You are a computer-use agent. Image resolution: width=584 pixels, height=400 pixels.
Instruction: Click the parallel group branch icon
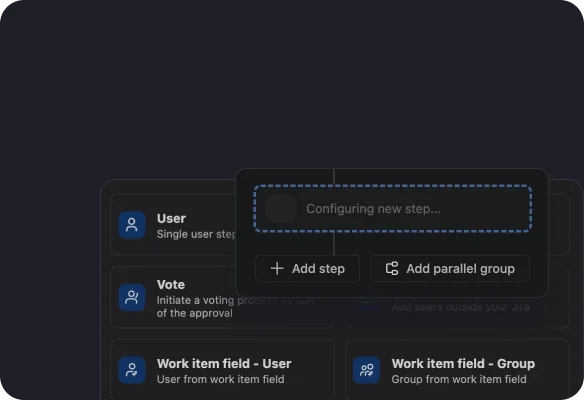392,269
